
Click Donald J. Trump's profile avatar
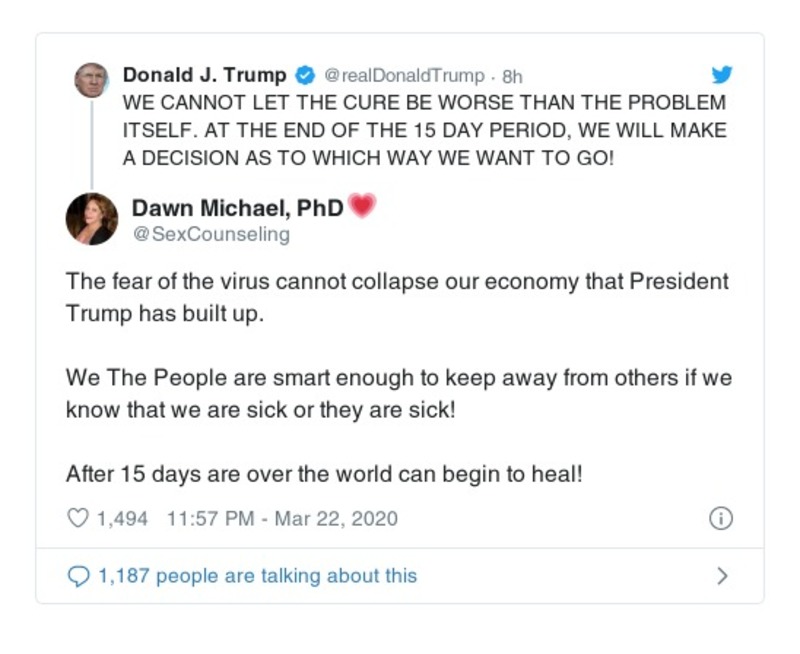tap(92, 77)
